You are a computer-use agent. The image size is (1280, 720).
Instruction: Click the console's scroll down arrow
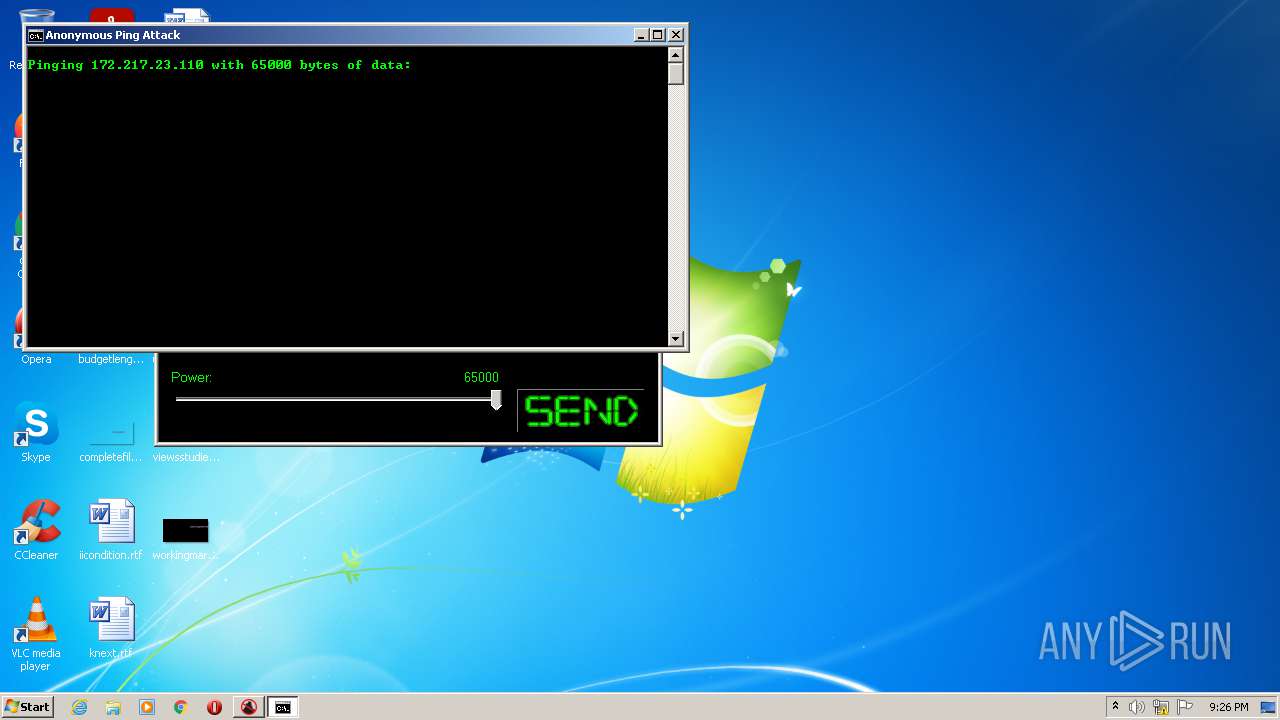pos(676,339)
